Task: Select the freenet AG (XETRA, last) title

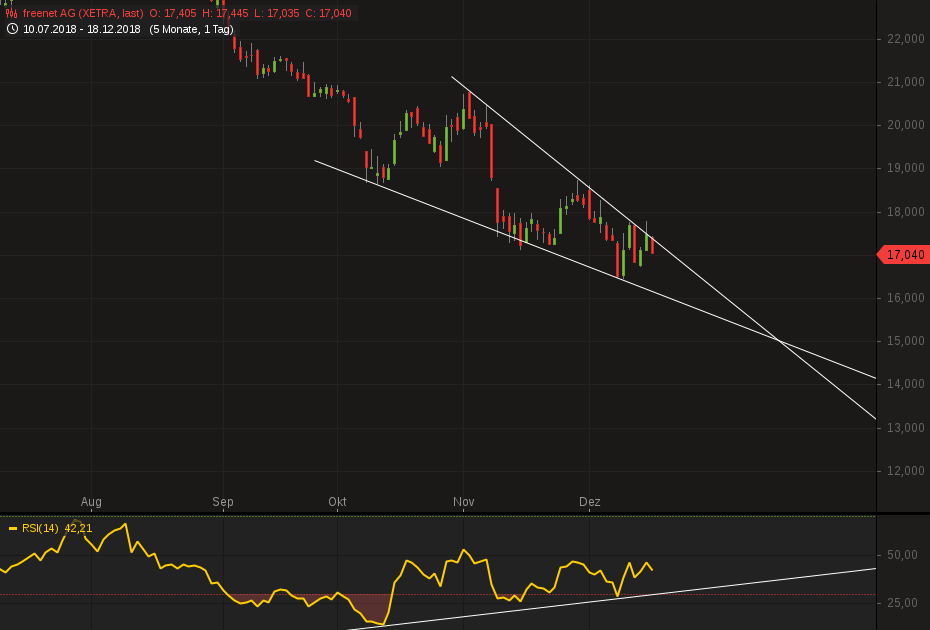Action: pos(83,13)
